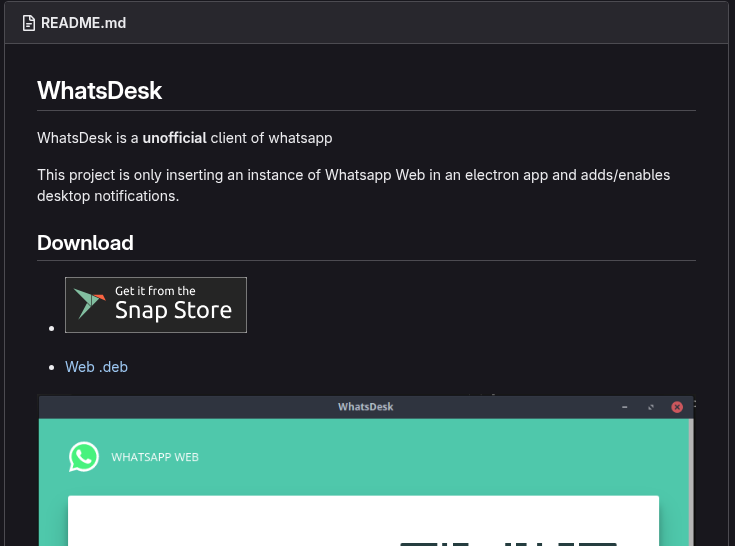Click the README.md file icon
735x546 pixels.
click(29, 23)
